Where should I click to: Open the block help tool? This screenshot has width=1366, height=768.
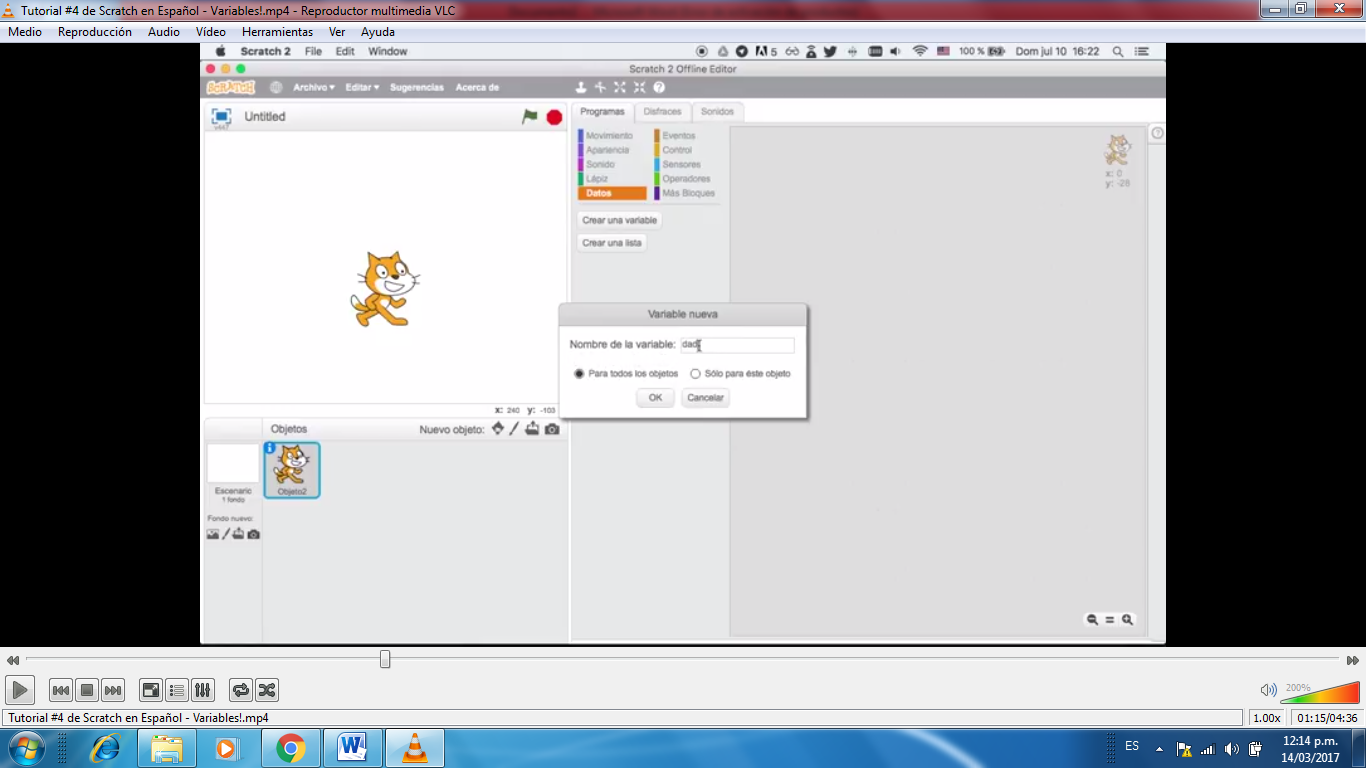pos(656,87)
